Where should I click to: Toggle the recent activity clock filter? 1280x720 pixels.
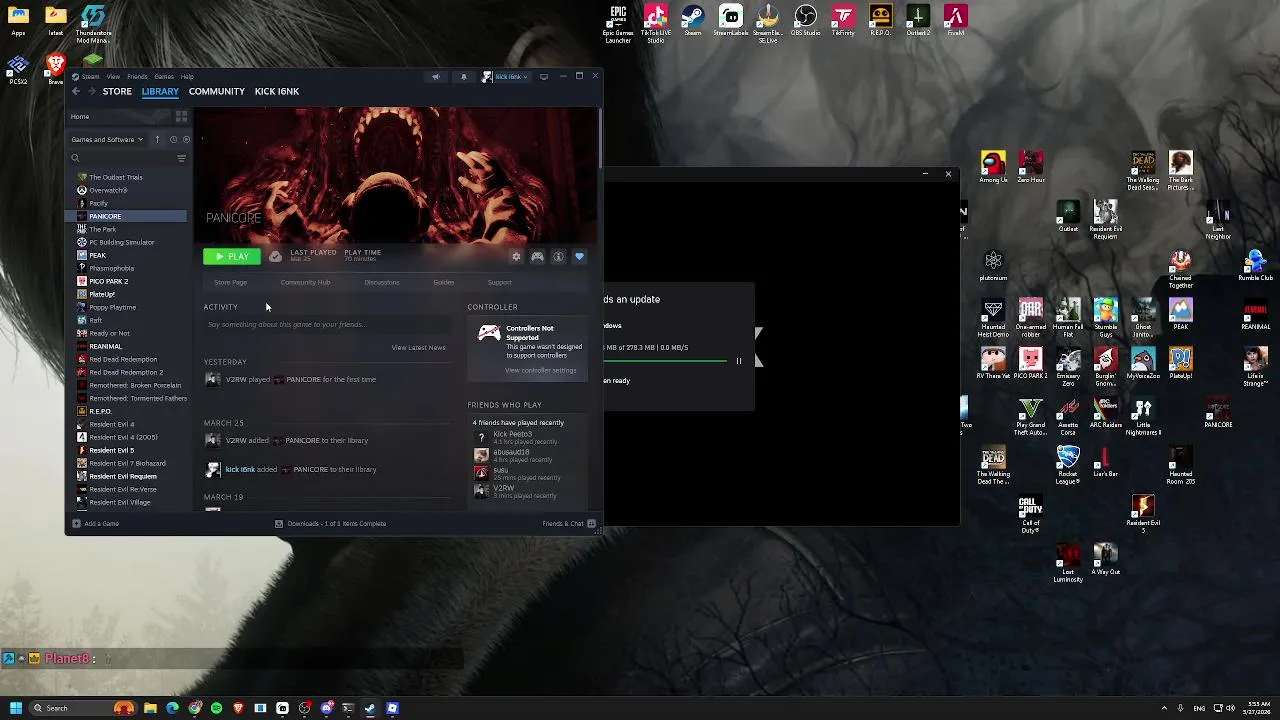pyautogui.click(x=173, y=139)
